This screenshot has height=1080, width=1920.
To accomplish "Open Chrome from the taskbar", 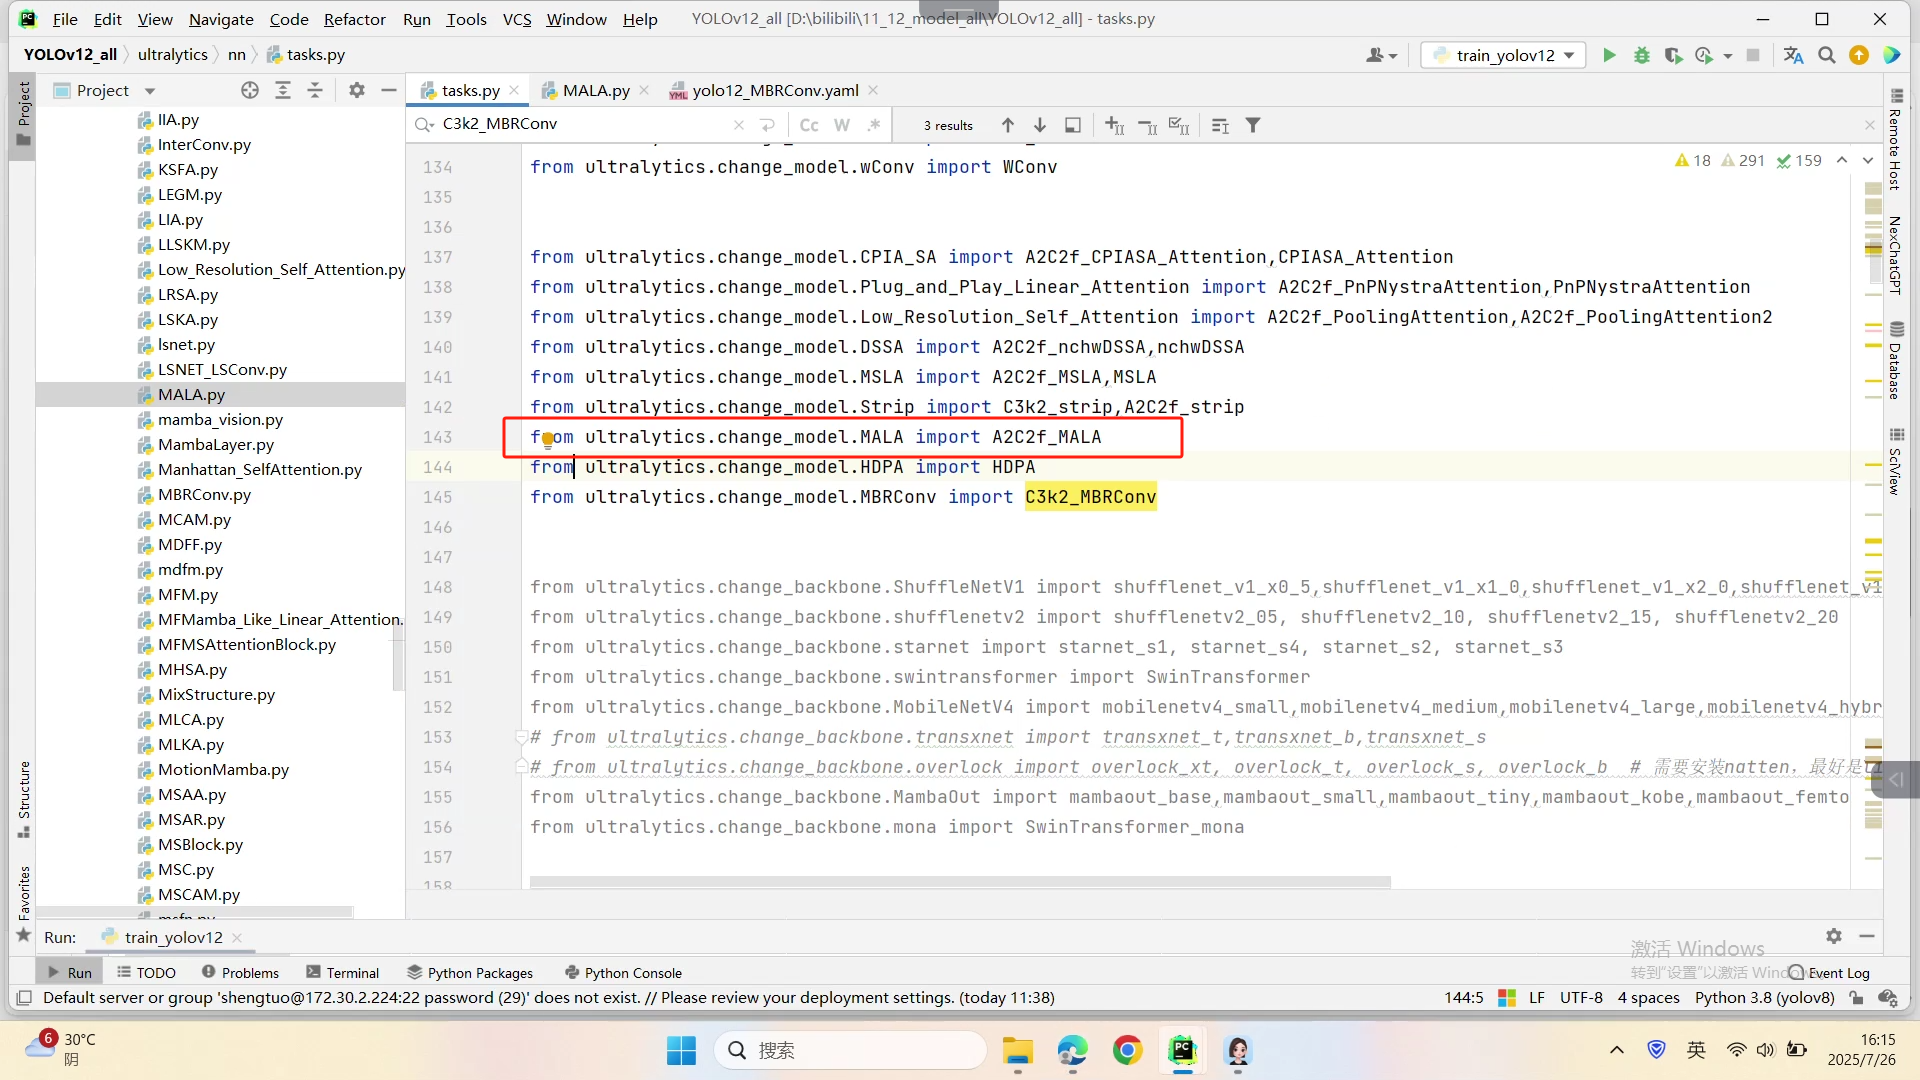I will pos(1127,1050).
